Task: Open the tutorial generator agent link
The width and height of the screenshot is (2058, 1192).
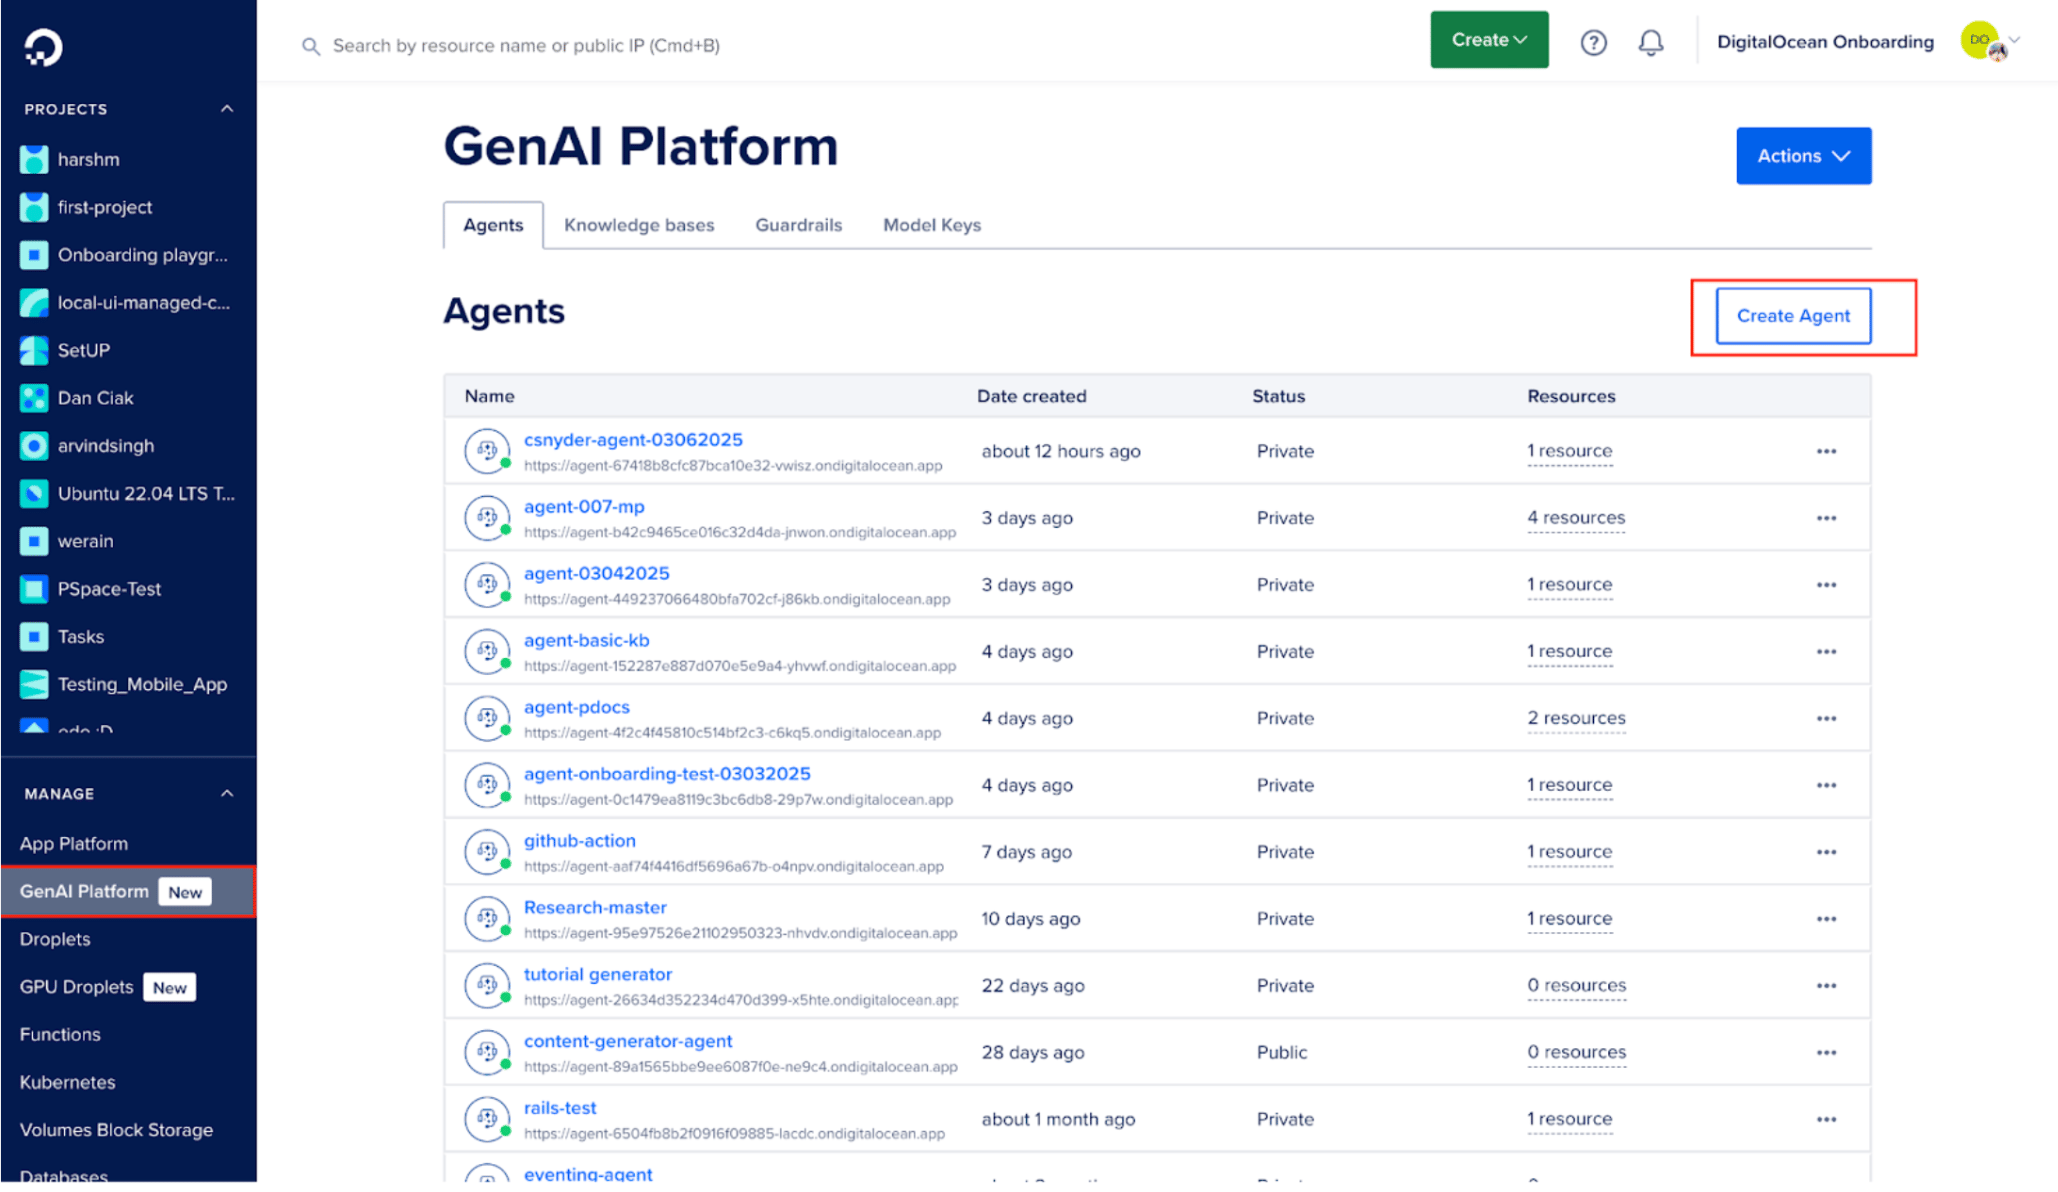Action: click(597, 974)
